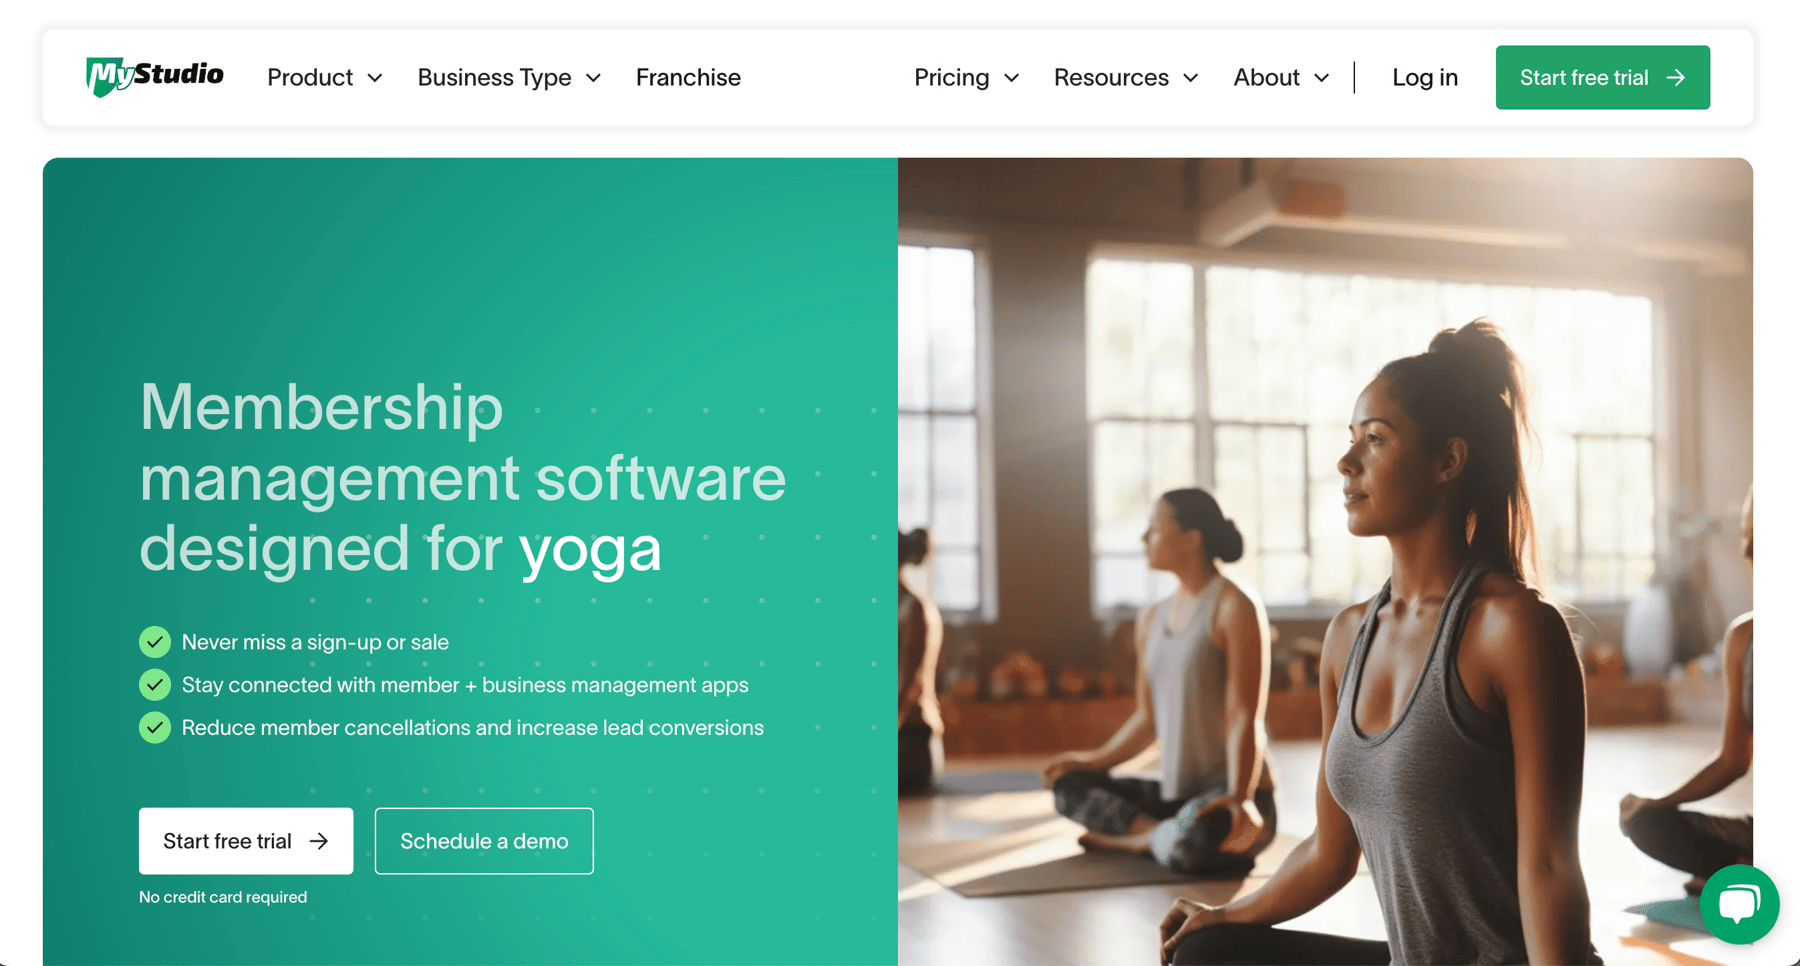Click the MyStudio logo

coord(155,76)
